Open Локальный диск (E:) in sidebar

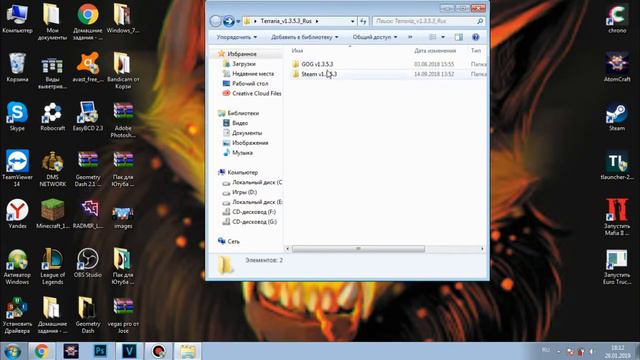tap(257, 202)
